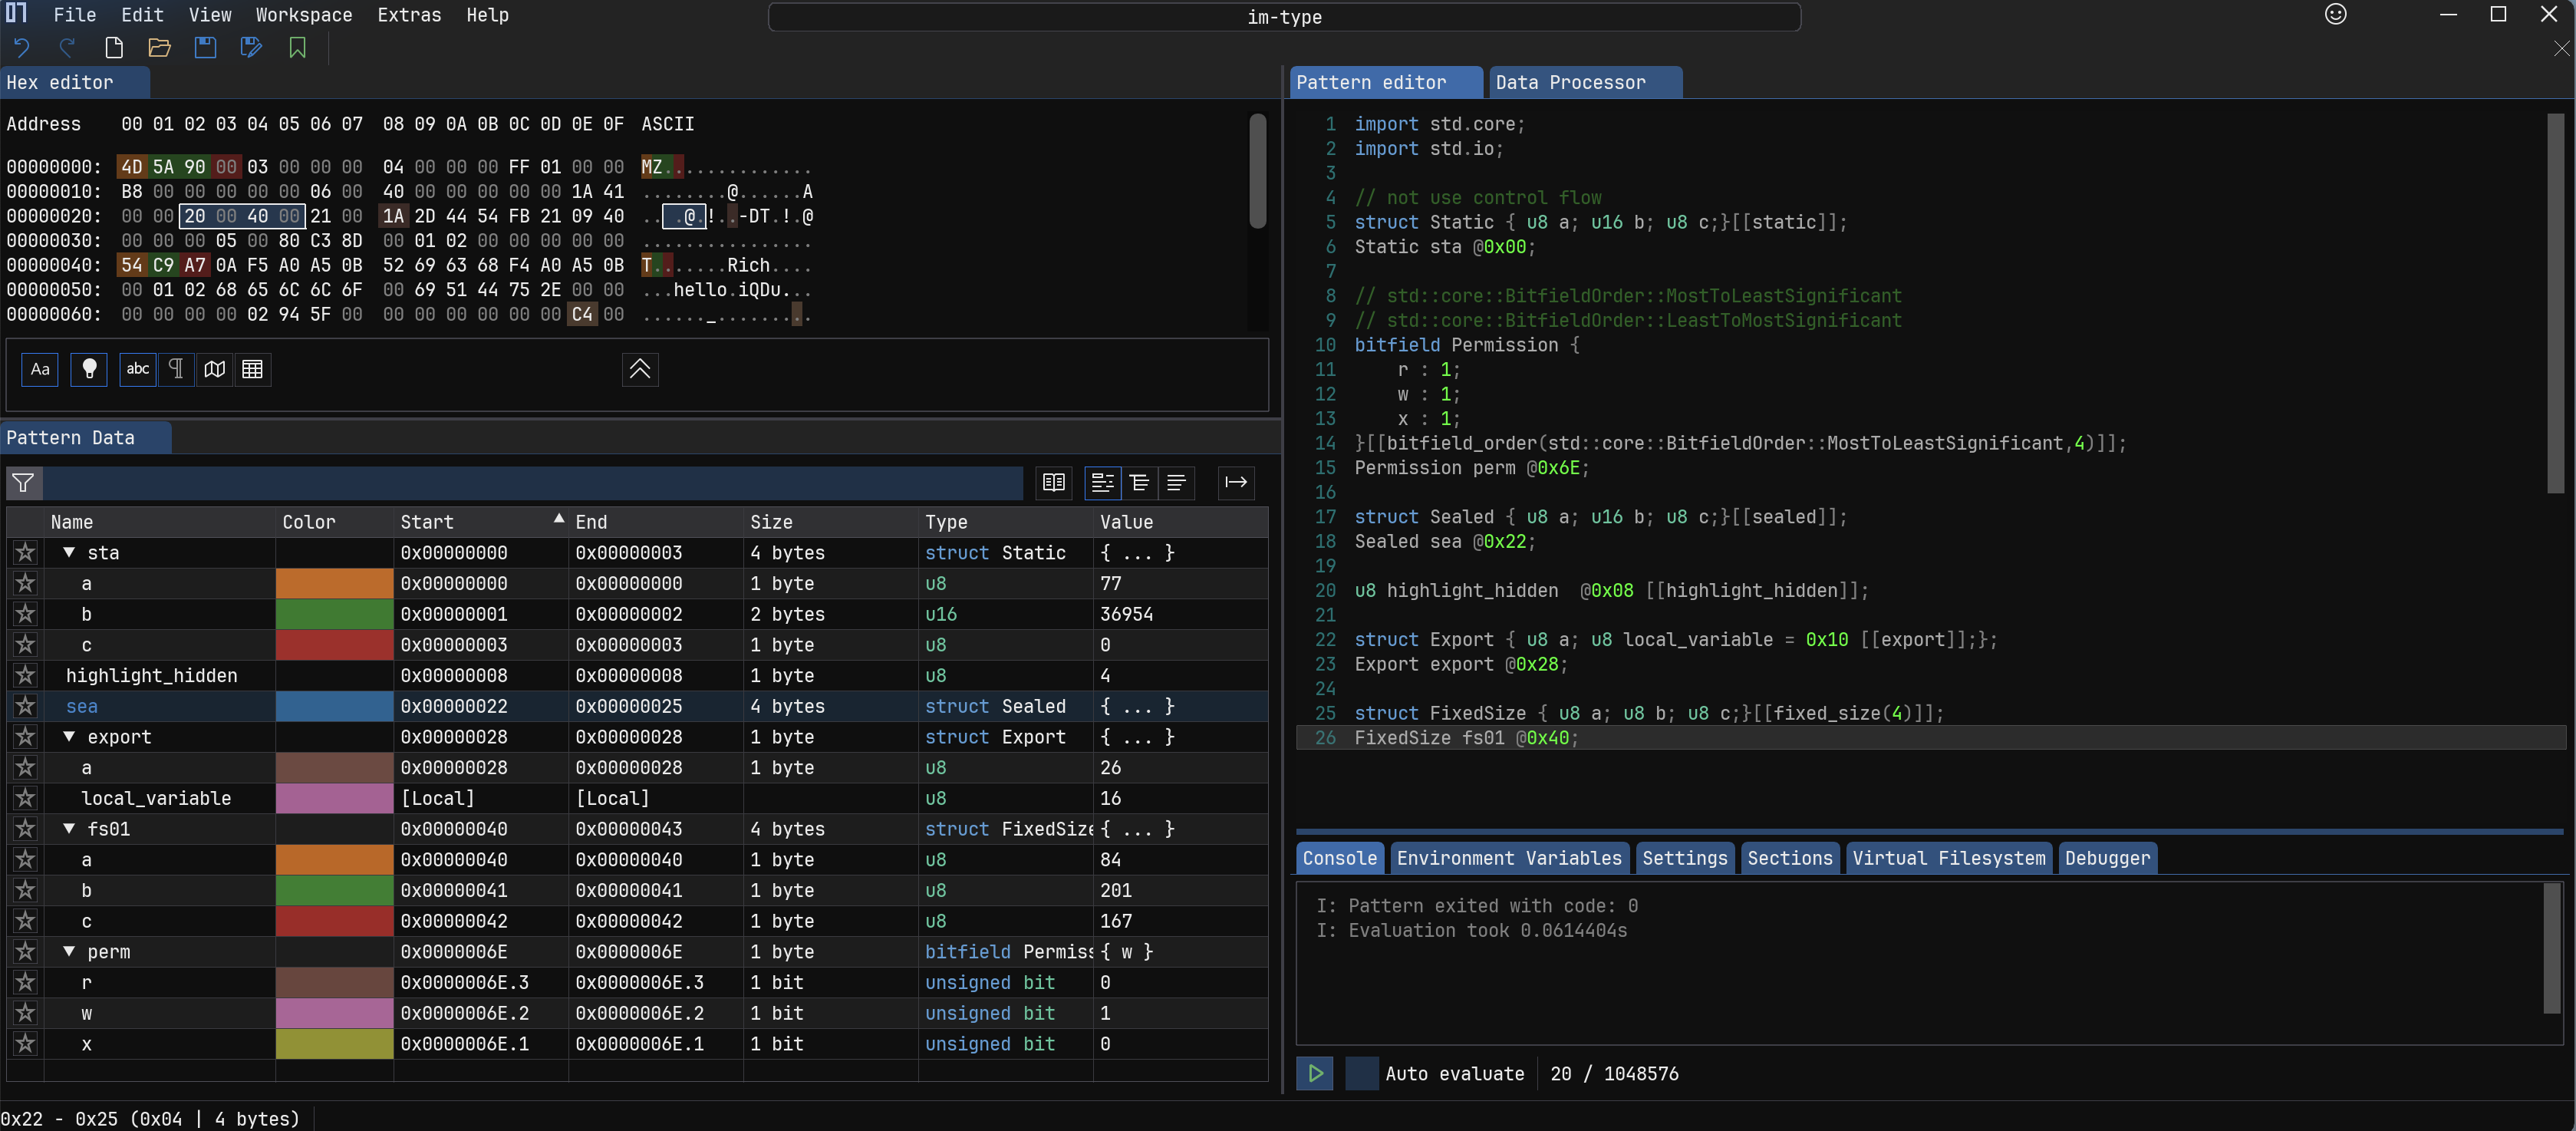This screenshot has height=1131, width=2576.
Task: Switch to the Data Processor tab
Action: click(1570, 83)
